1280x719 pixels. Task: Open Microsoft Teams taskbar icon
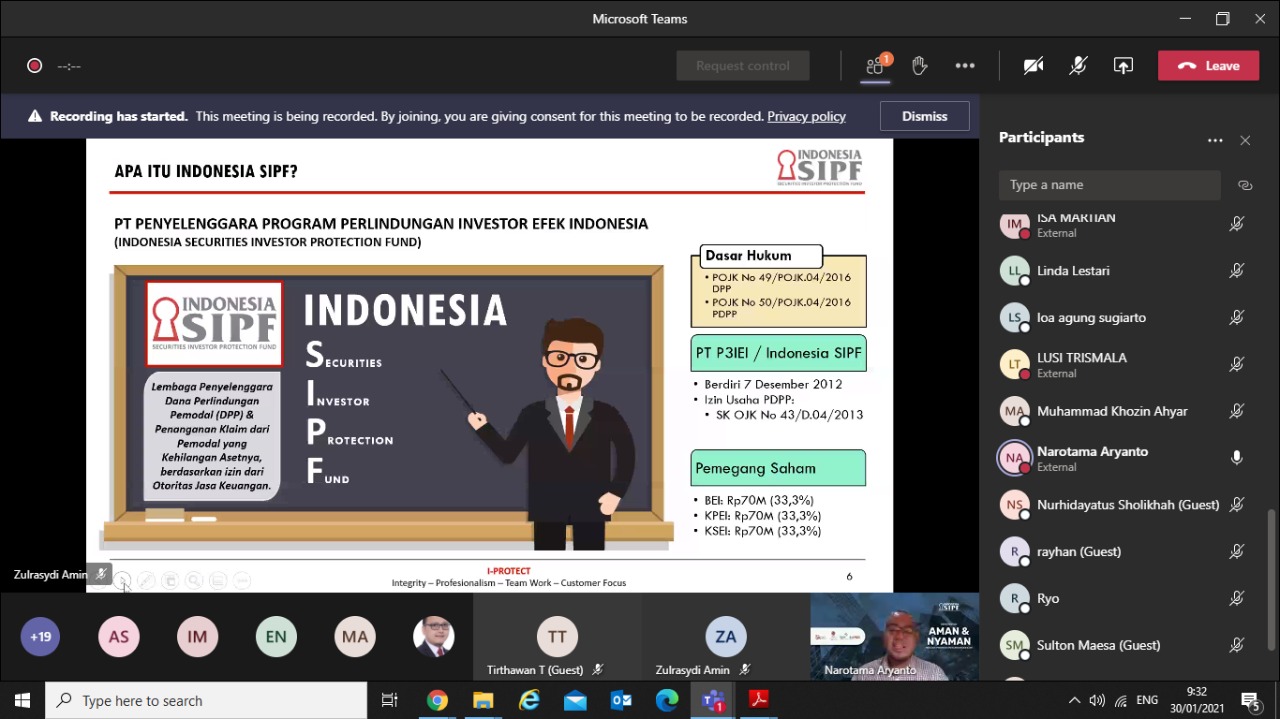point(713,700)
